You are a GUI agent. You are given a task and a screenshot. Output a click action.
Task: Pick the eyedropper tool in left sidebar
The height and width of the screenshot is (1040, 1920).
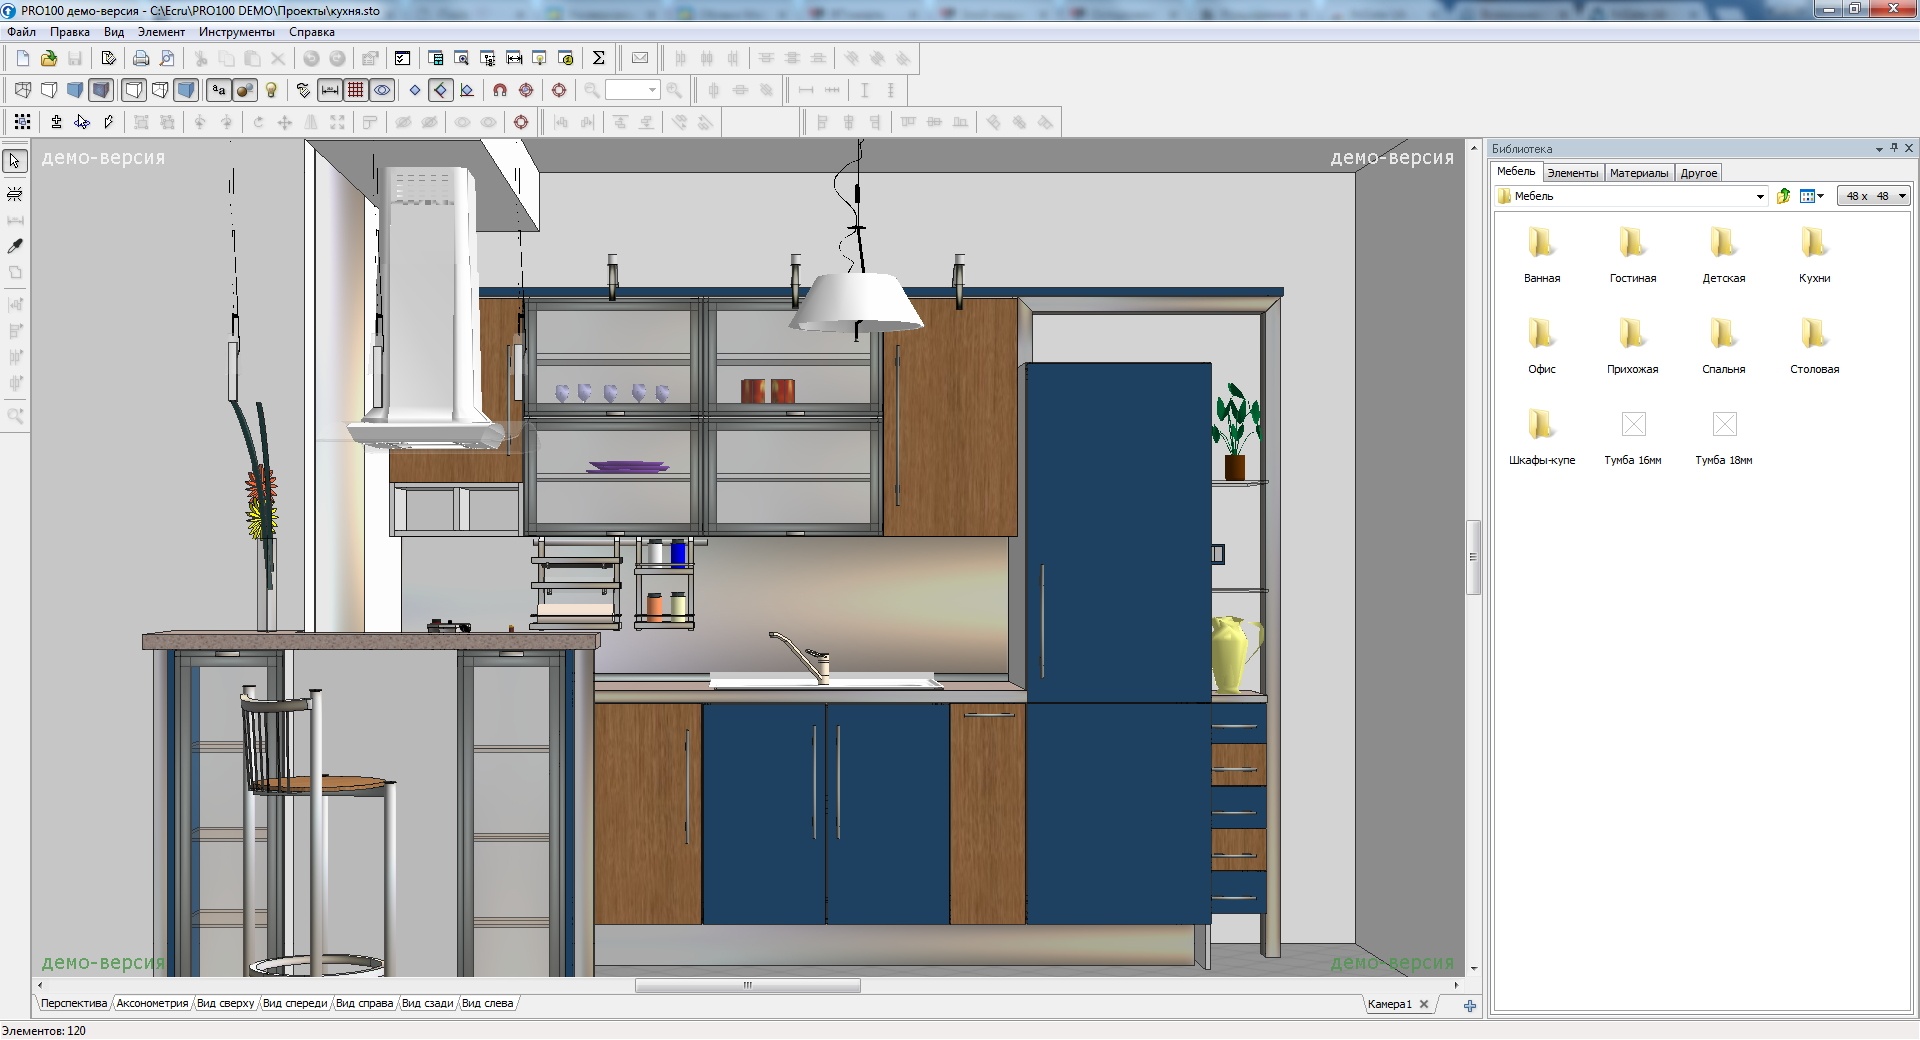click(x=15, y=245)
